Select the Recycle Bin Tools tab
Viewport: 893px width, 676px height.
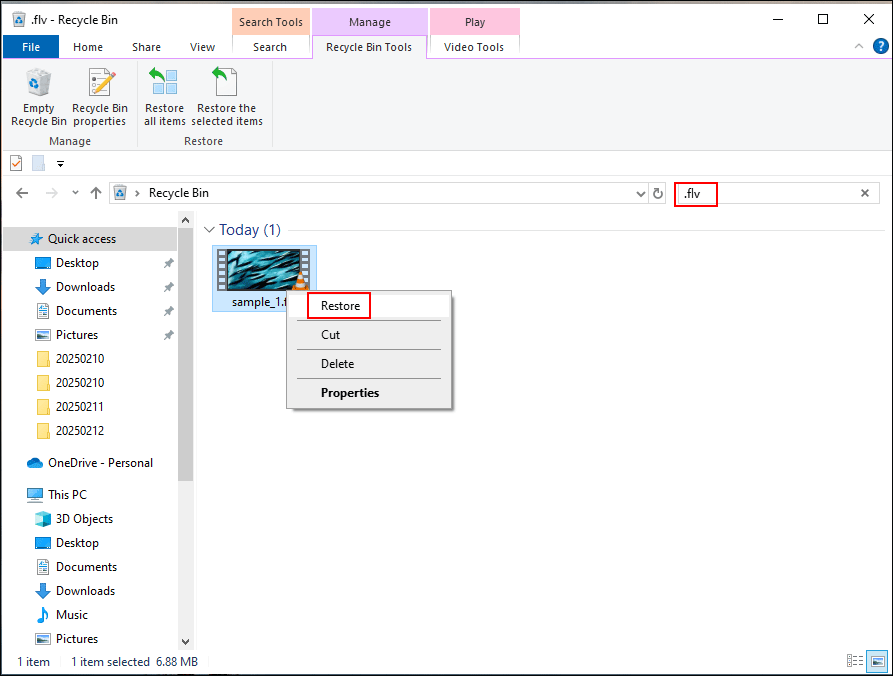click(369, 47)
